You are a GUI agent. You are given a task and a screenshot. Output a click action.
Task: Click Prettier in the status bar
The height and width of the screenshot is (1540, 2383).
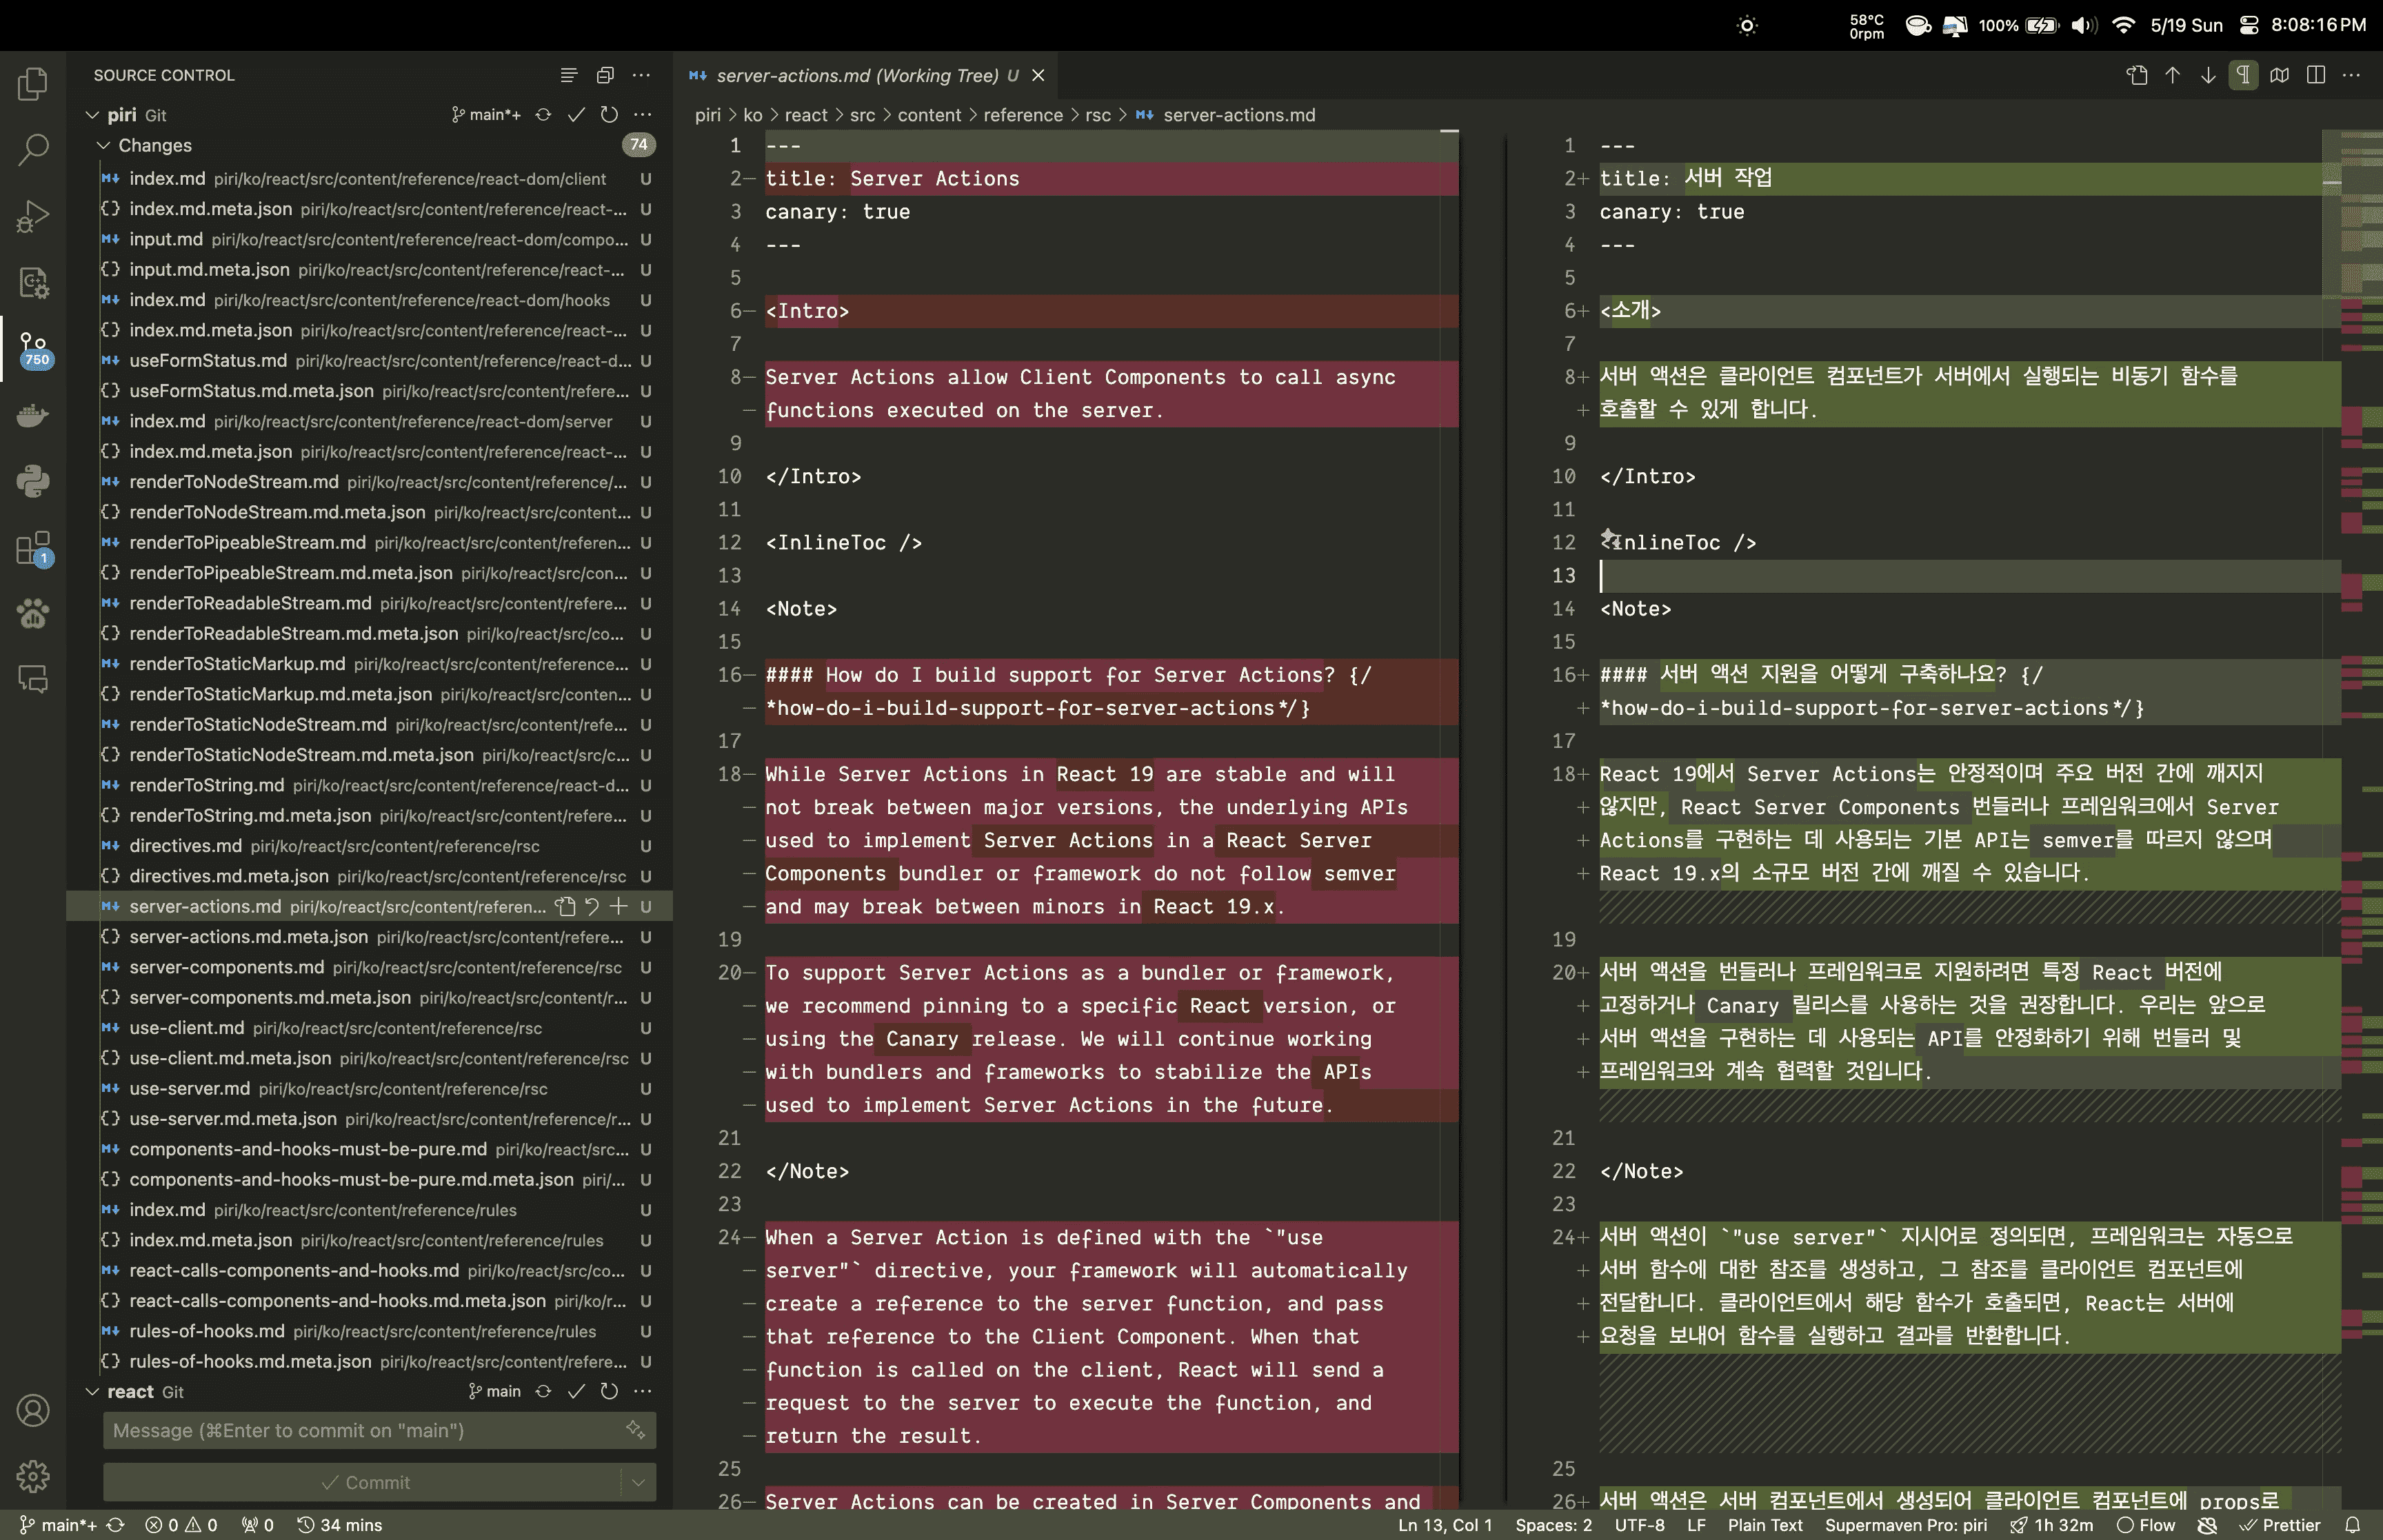(x=2281, y=1525)
